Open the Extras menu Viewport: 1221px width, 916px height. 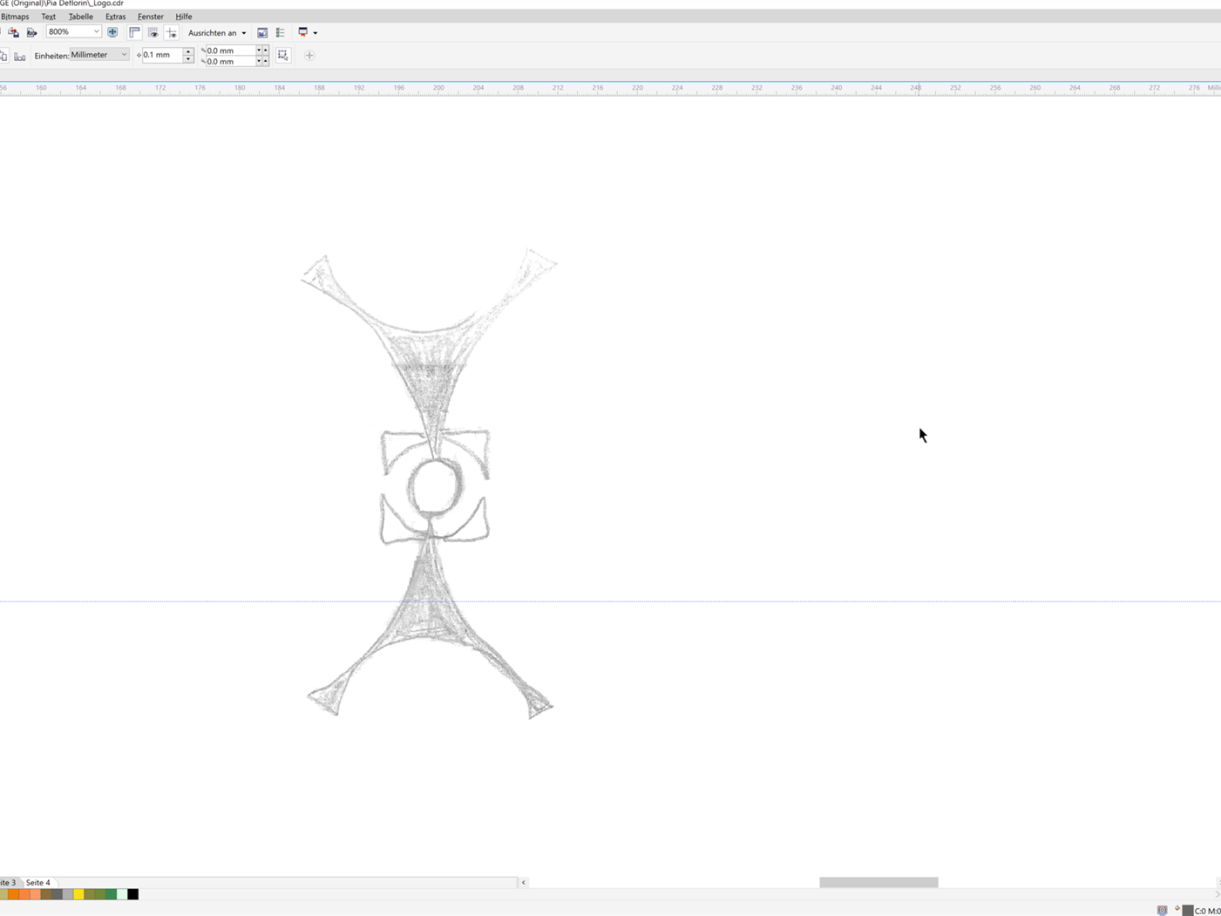pos(115,17)
